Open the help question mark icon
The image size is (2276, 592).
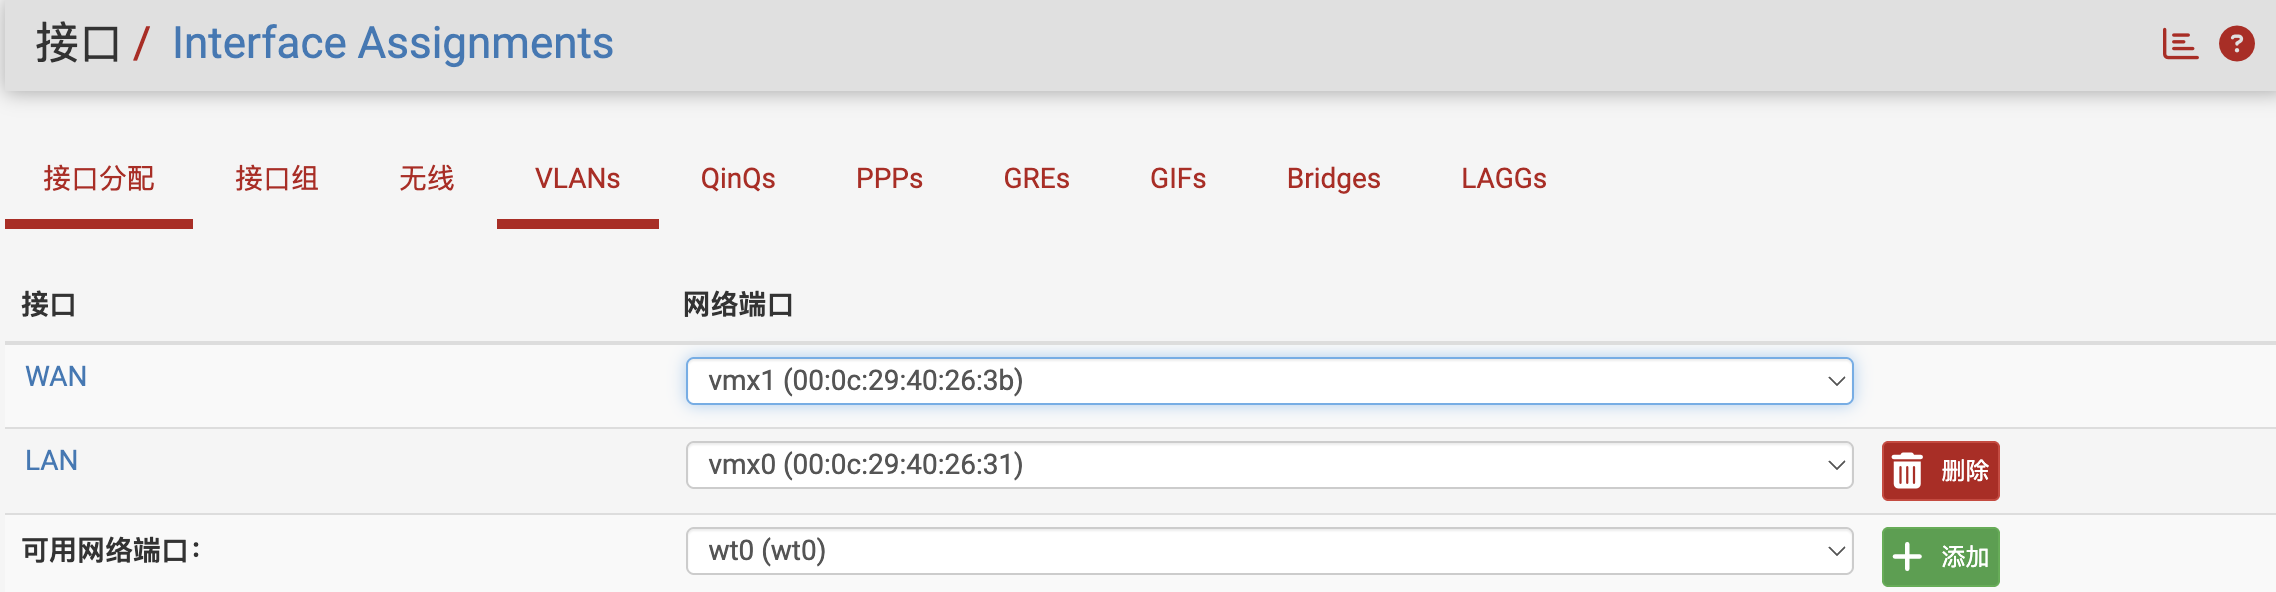click(x=2237, y=44)
